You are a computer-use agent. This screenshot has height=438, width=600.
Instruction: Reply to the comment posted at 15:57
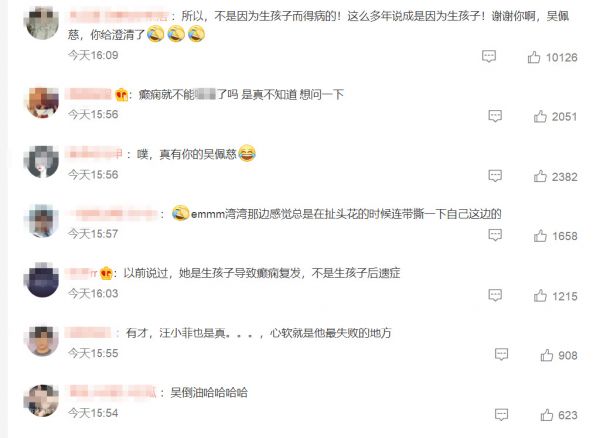pos(495,235)
